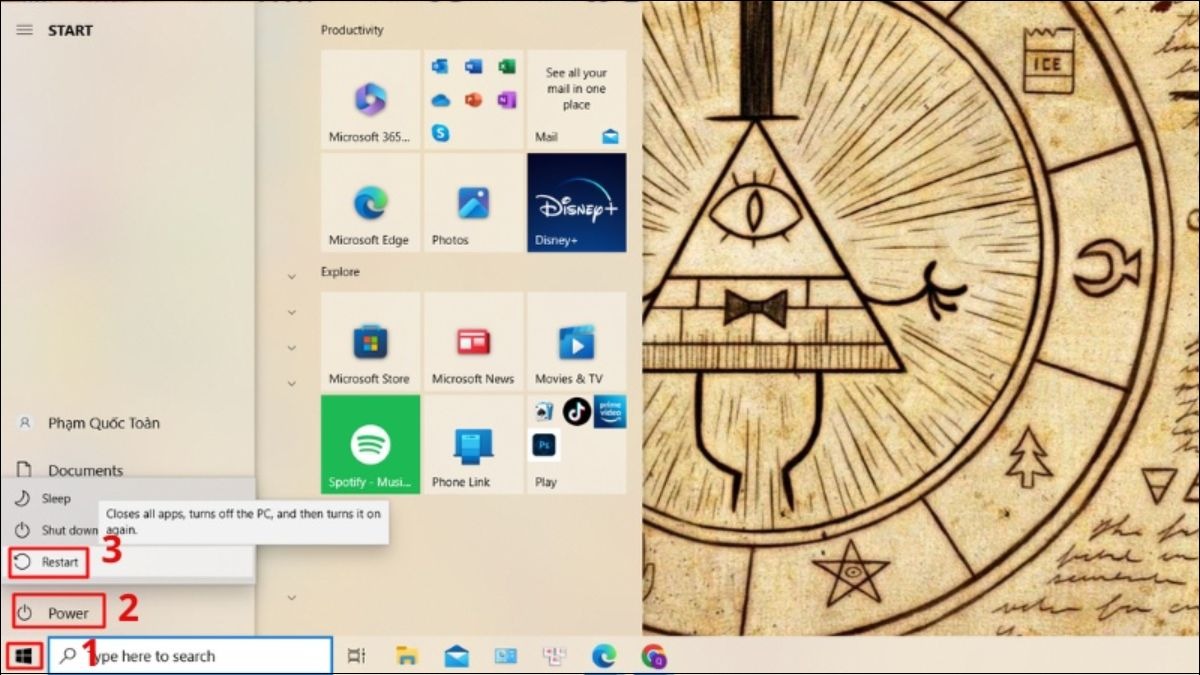Open the Microsoft 365 tile

(x=370, y=100)
